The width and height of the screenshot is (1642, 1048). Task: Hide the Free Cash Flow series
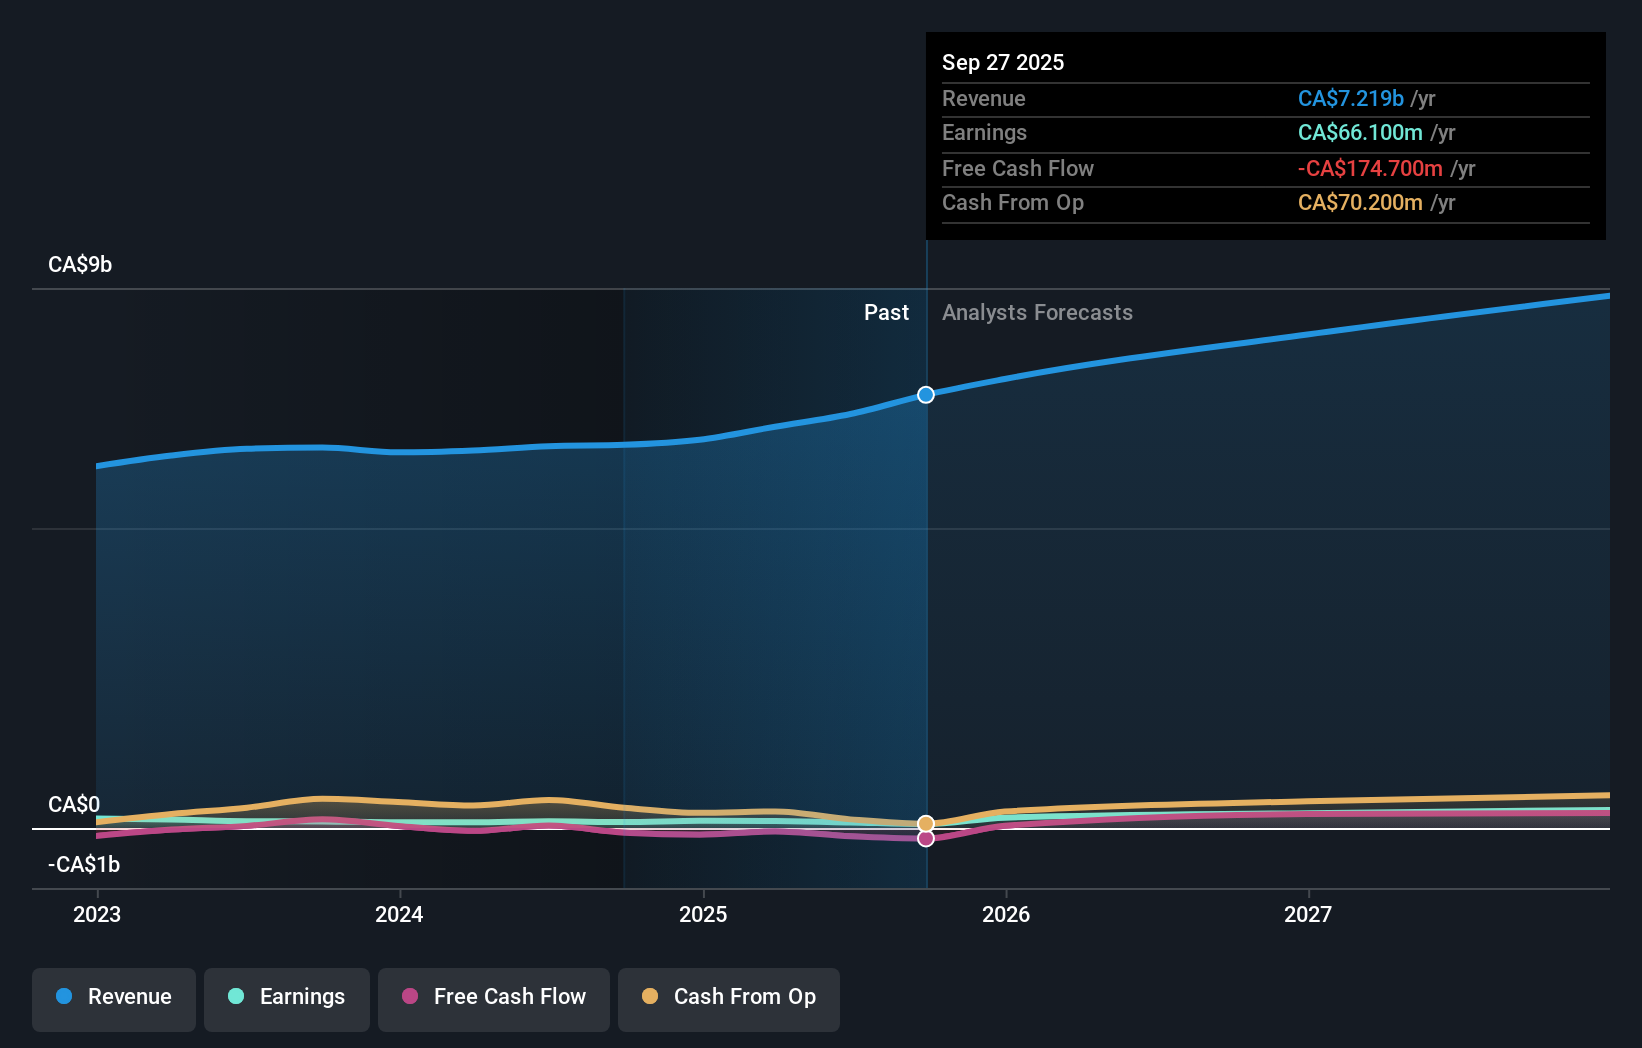[494, 997]
